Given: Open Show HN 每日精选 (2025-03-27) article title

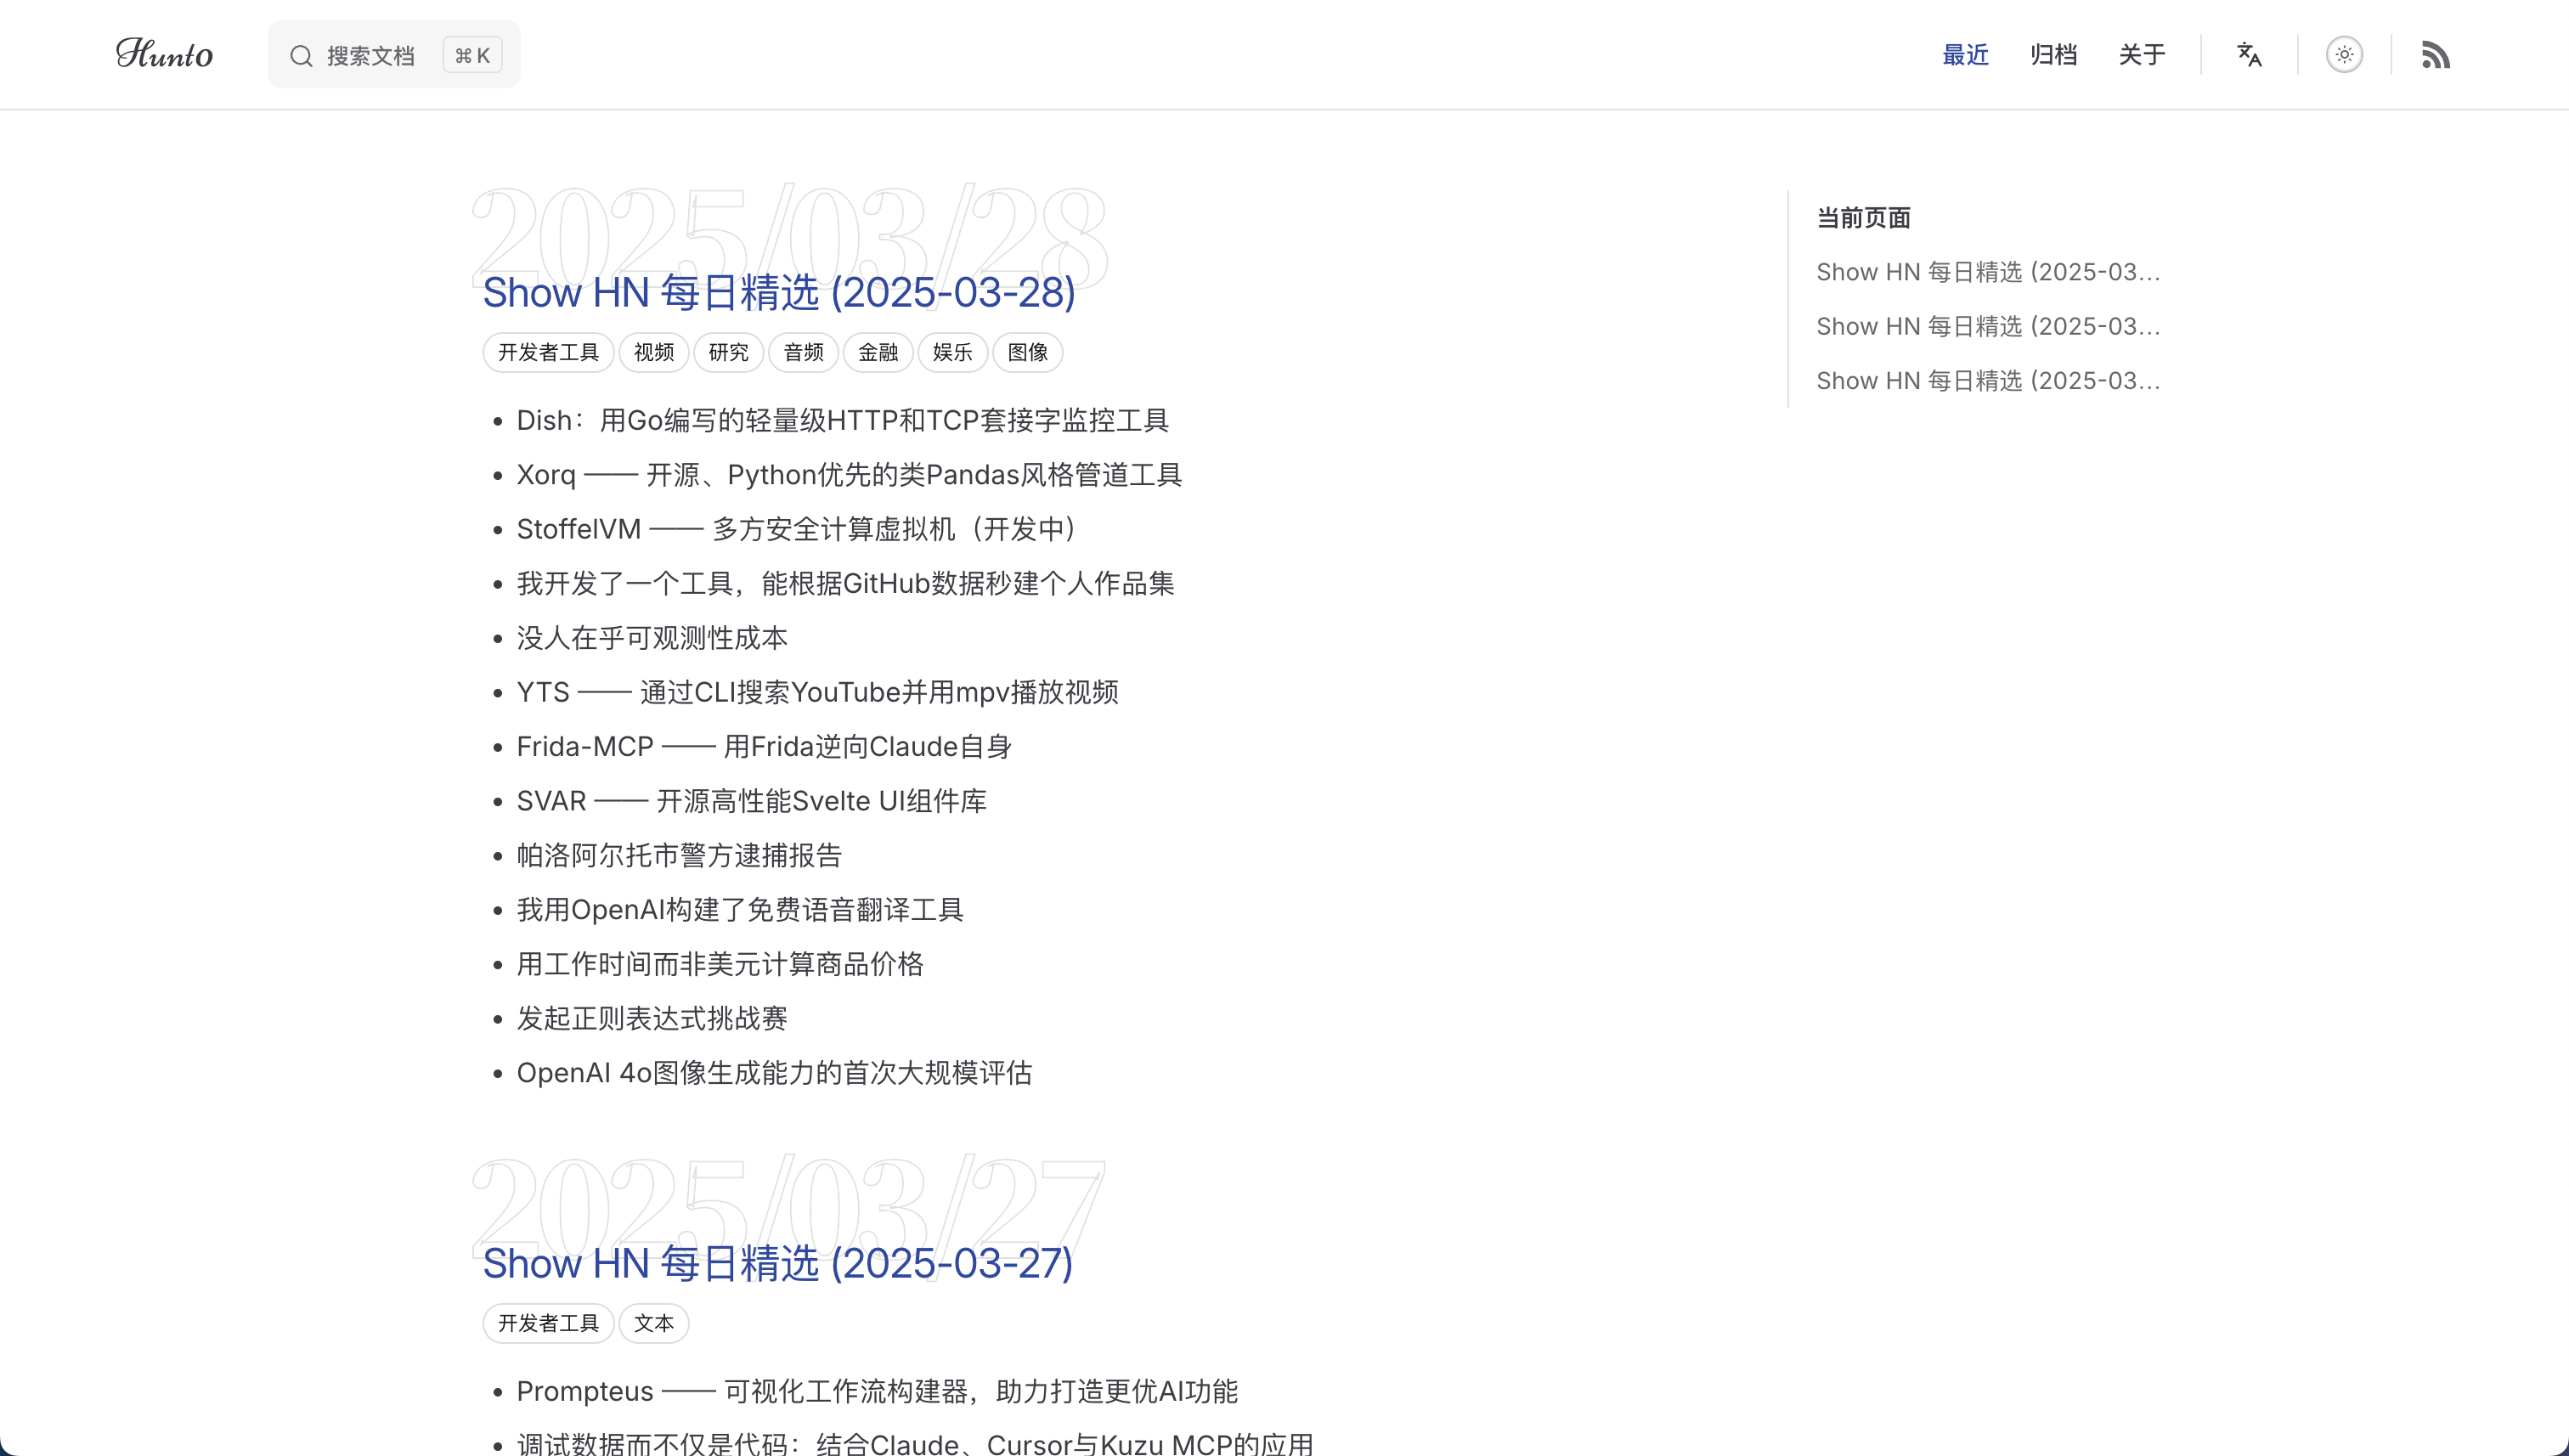Looking at the screenshot, I should click(x=777, y=1263).
